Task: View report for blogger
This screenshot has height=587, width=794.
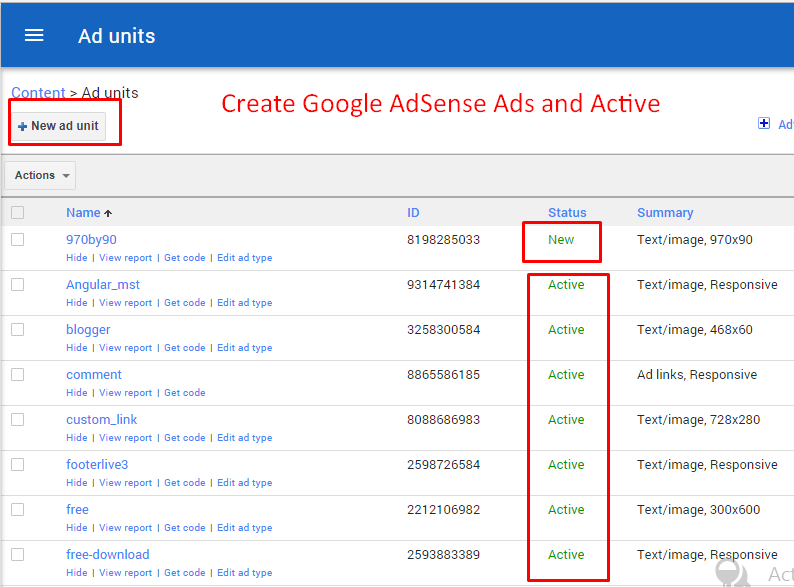Action: pos(126,348)
